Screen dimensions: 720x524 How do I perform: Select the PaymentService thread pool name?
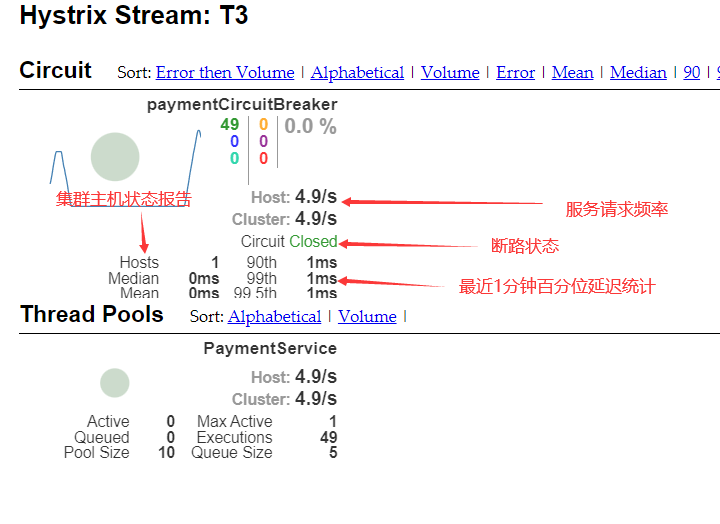270,349
